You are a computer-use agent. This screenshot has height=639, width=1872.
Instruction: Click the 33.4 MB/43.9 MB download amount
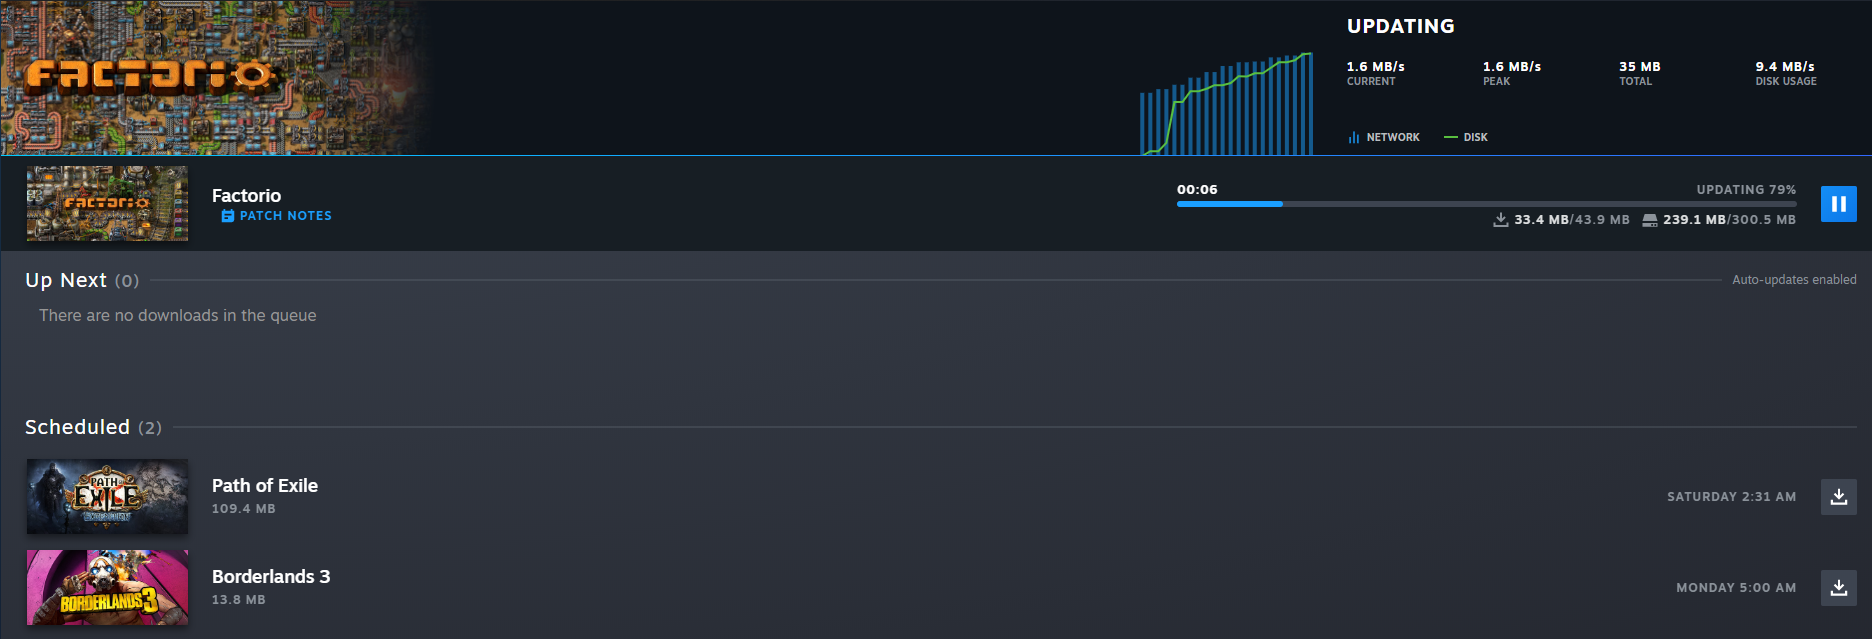(1572, 220)
